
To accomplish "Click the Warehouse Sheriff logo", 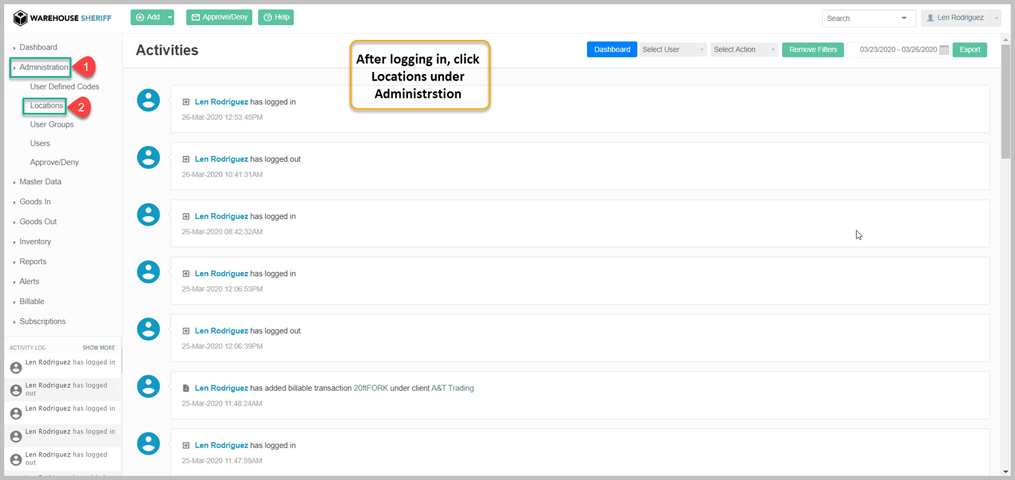I will point(62,18).
